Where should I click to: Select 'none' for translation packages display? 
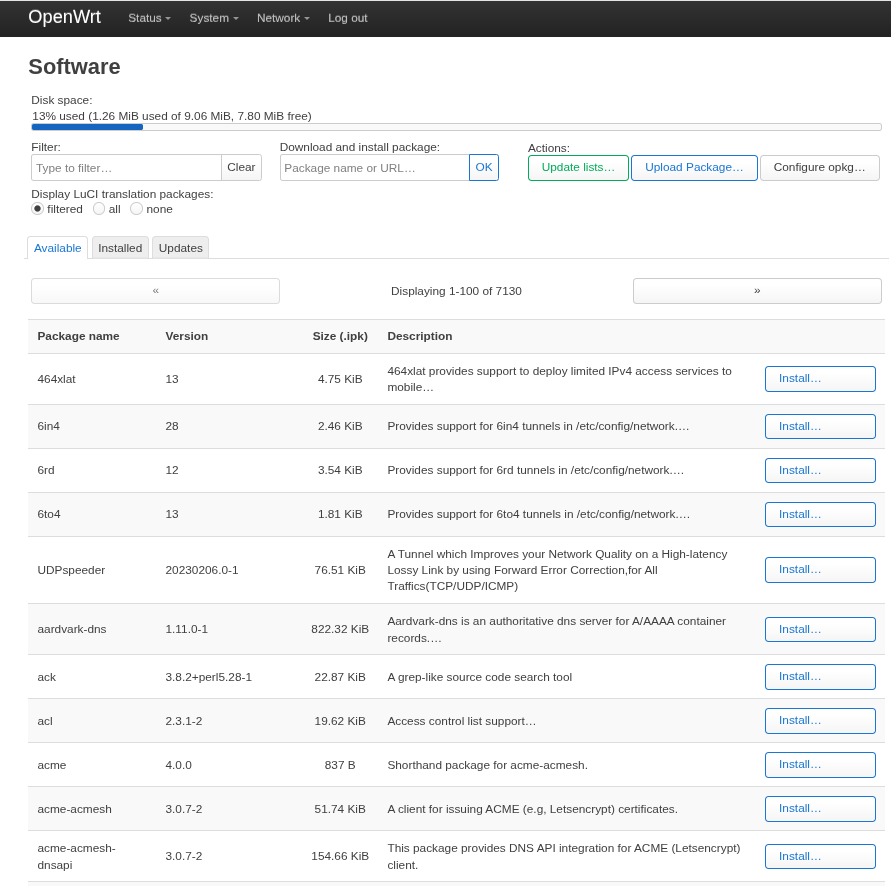(x=137, y=209)
